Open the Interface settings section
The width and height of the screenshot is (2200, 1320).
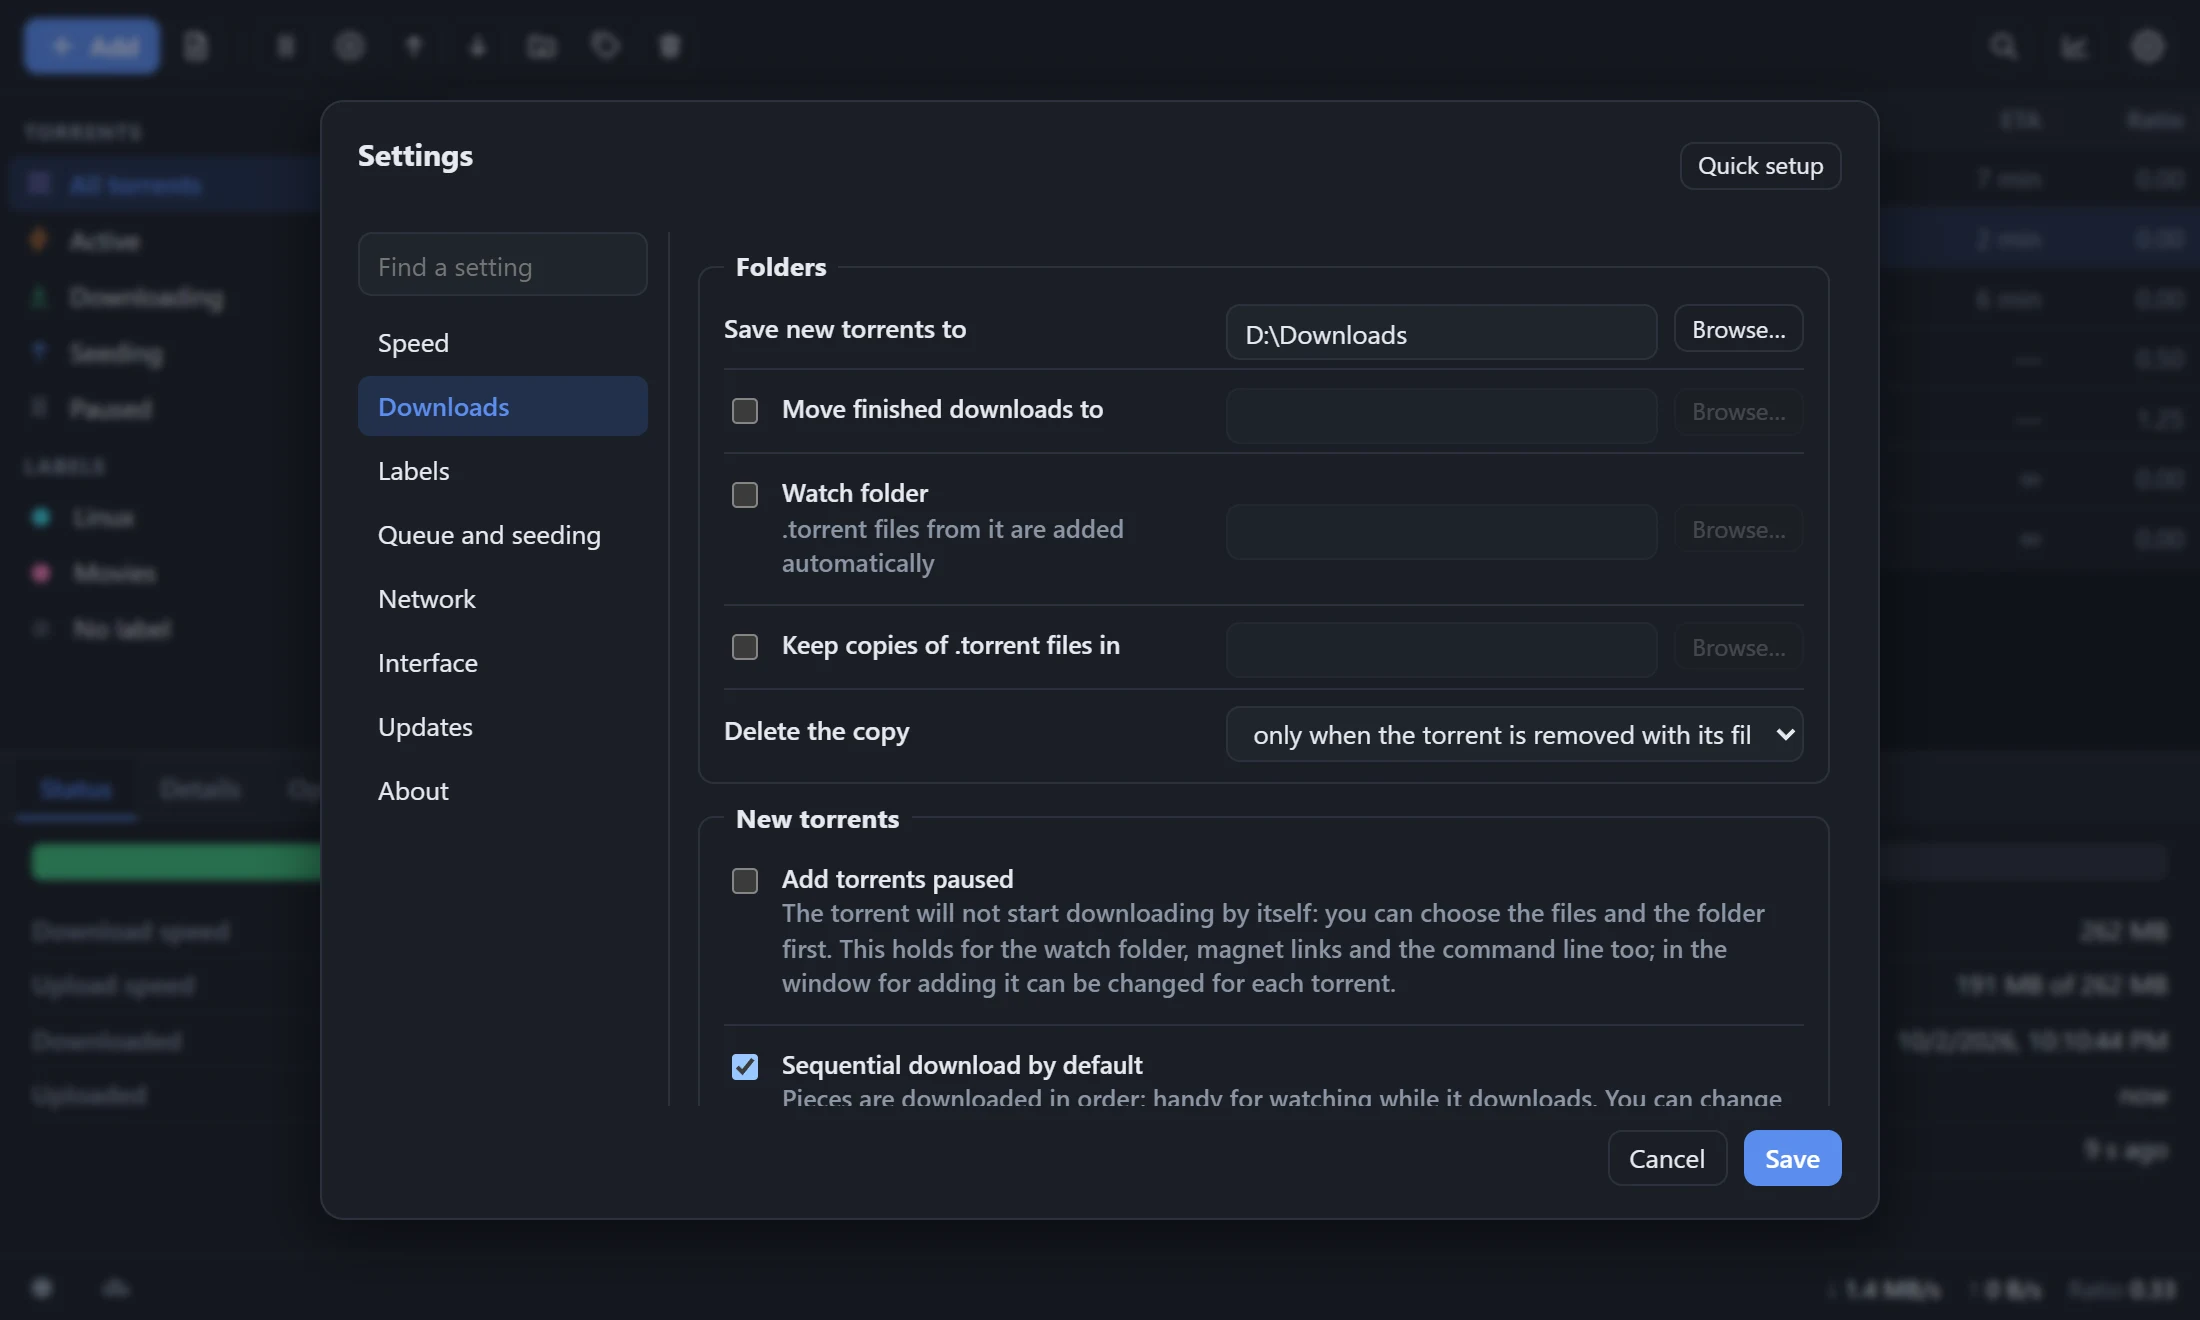pos(502,663)
